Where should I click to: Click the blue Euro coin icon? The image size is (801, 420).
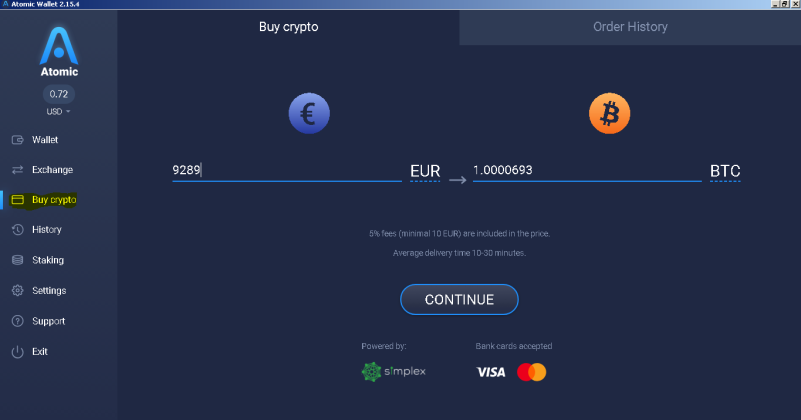[x=309, y=113]
